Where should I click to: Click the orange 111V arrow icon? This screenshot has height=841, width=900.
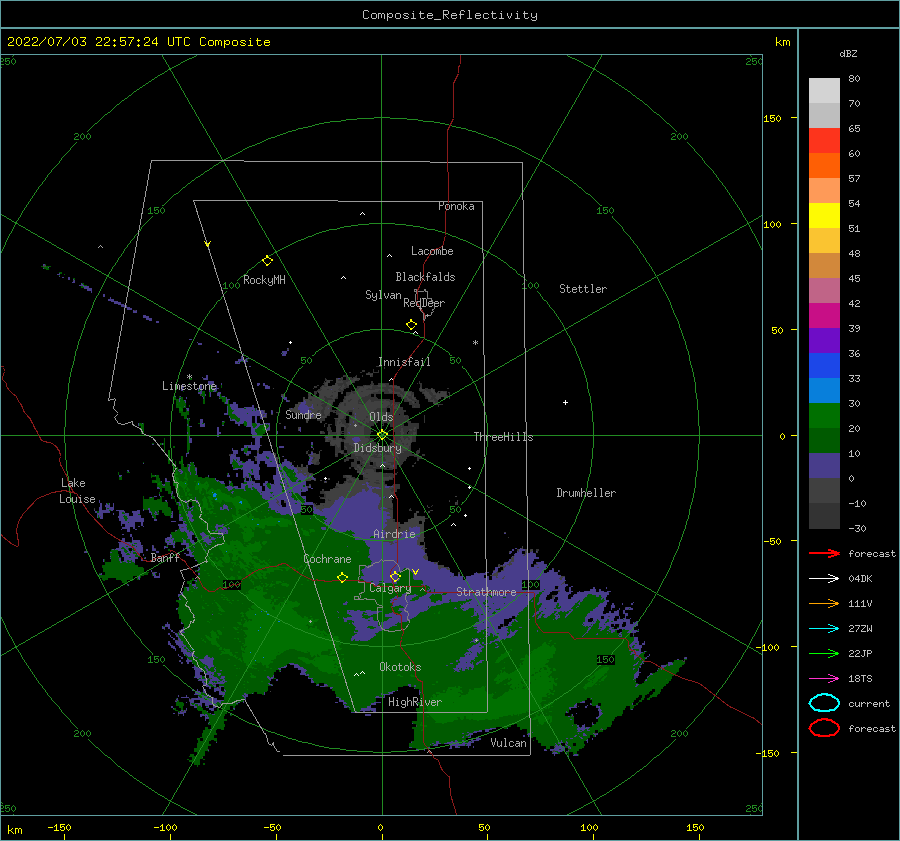[x=824, y=603]
